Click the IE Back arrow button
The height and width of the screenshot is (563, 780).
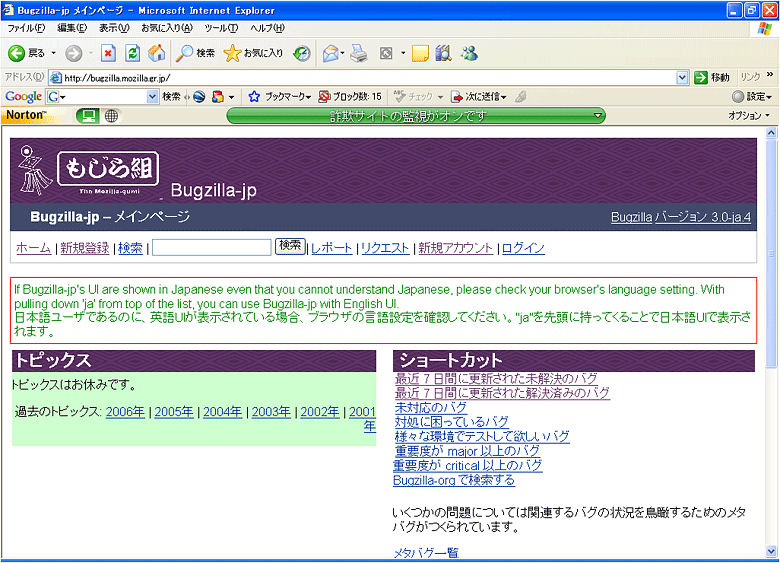16,53
